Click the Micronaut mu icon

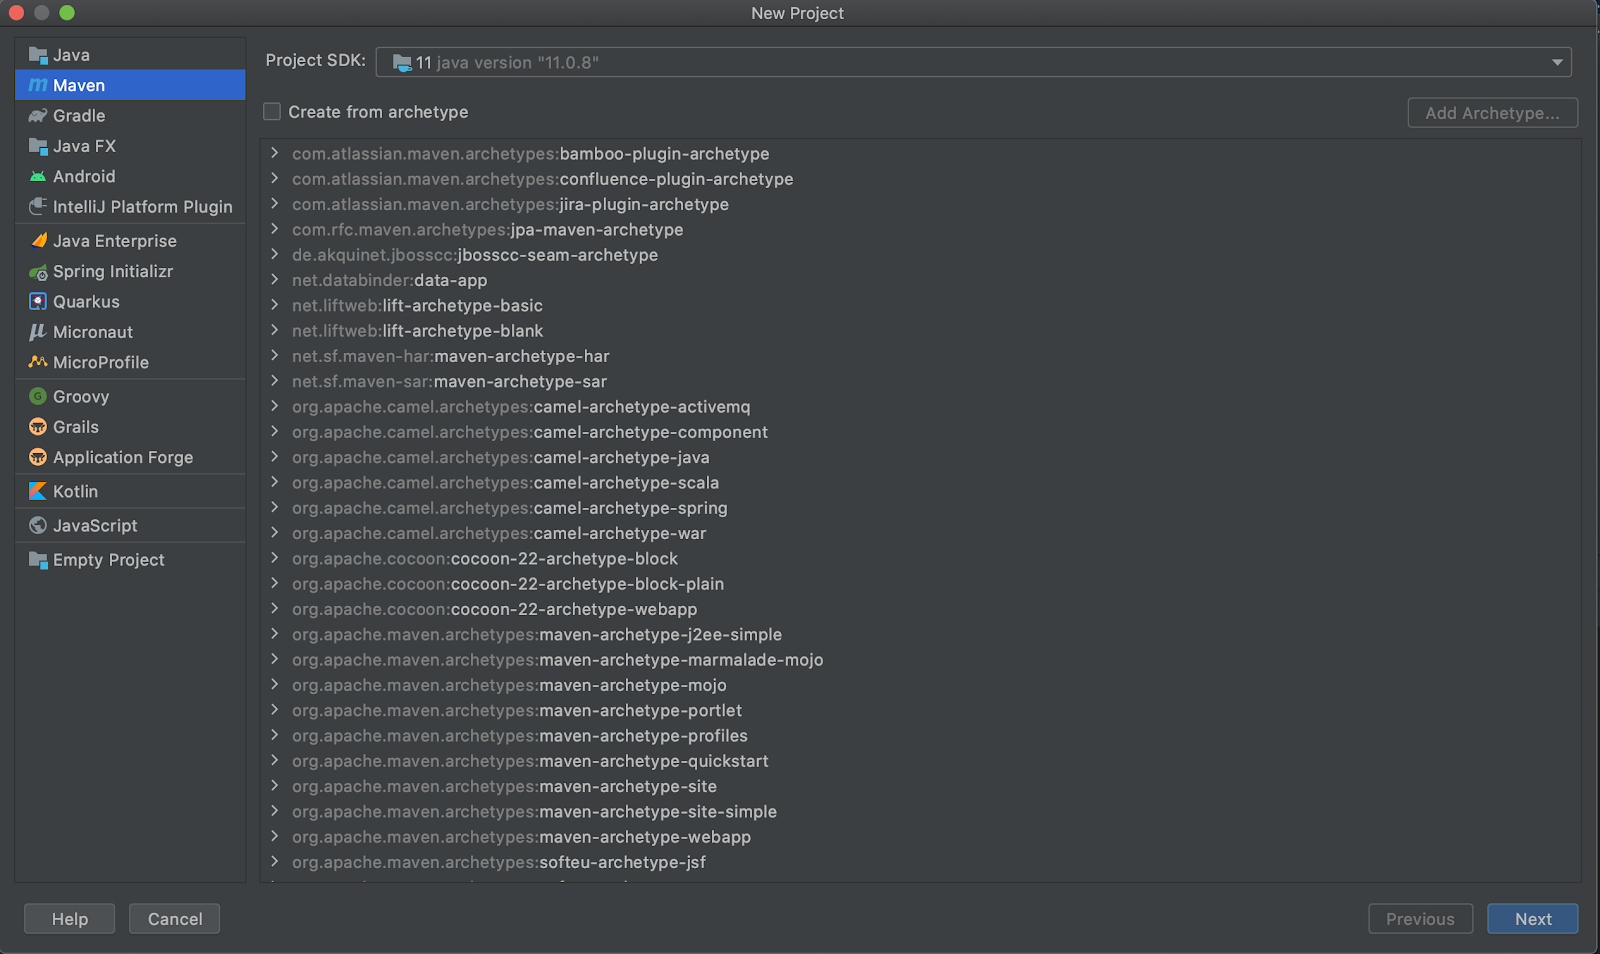[x=38, y=332]
